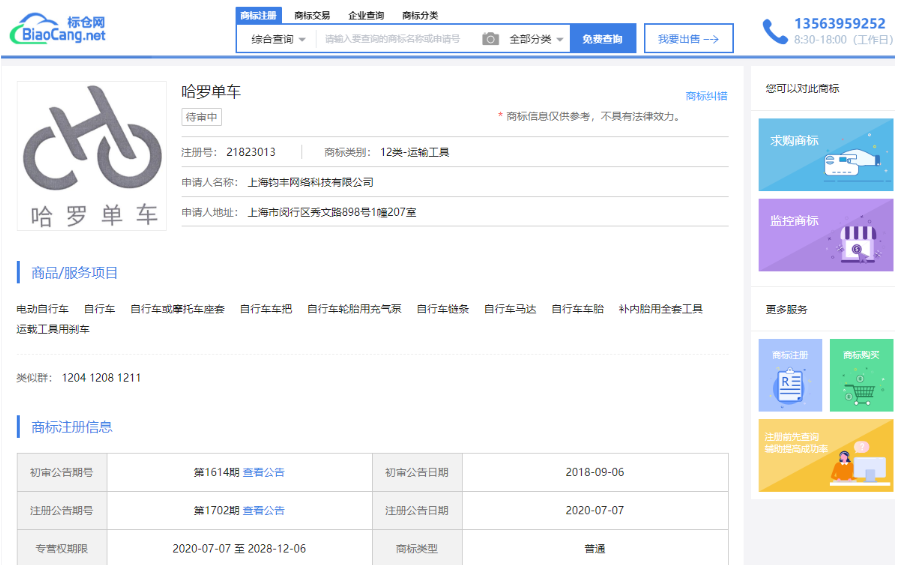The width and height of the screenshot is (897, 565).
Task: View the 哈罗单车 trademark logo image
Action: (92, 156)
